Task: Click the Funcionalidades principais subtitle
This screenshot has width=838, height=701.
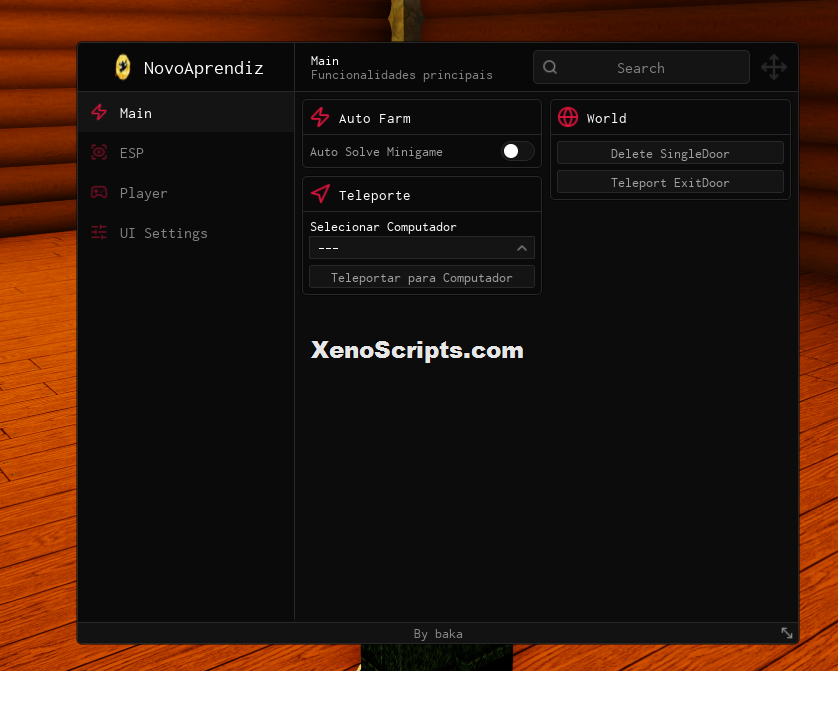Action: 401,75
